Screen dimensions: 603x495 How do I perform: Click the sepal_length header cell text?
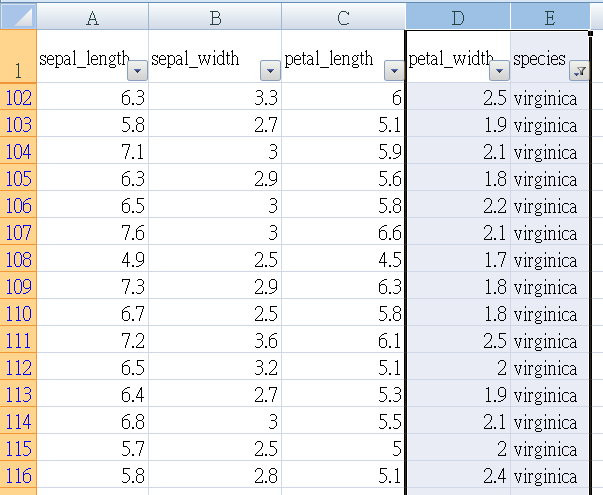coord(84,59)
